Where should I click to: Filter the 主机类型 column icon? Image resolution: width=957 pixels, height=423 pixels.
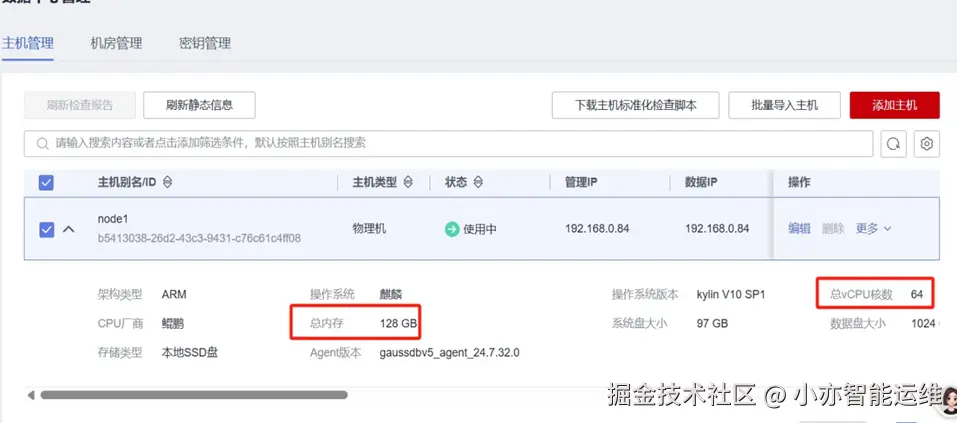tap(408, 183)
